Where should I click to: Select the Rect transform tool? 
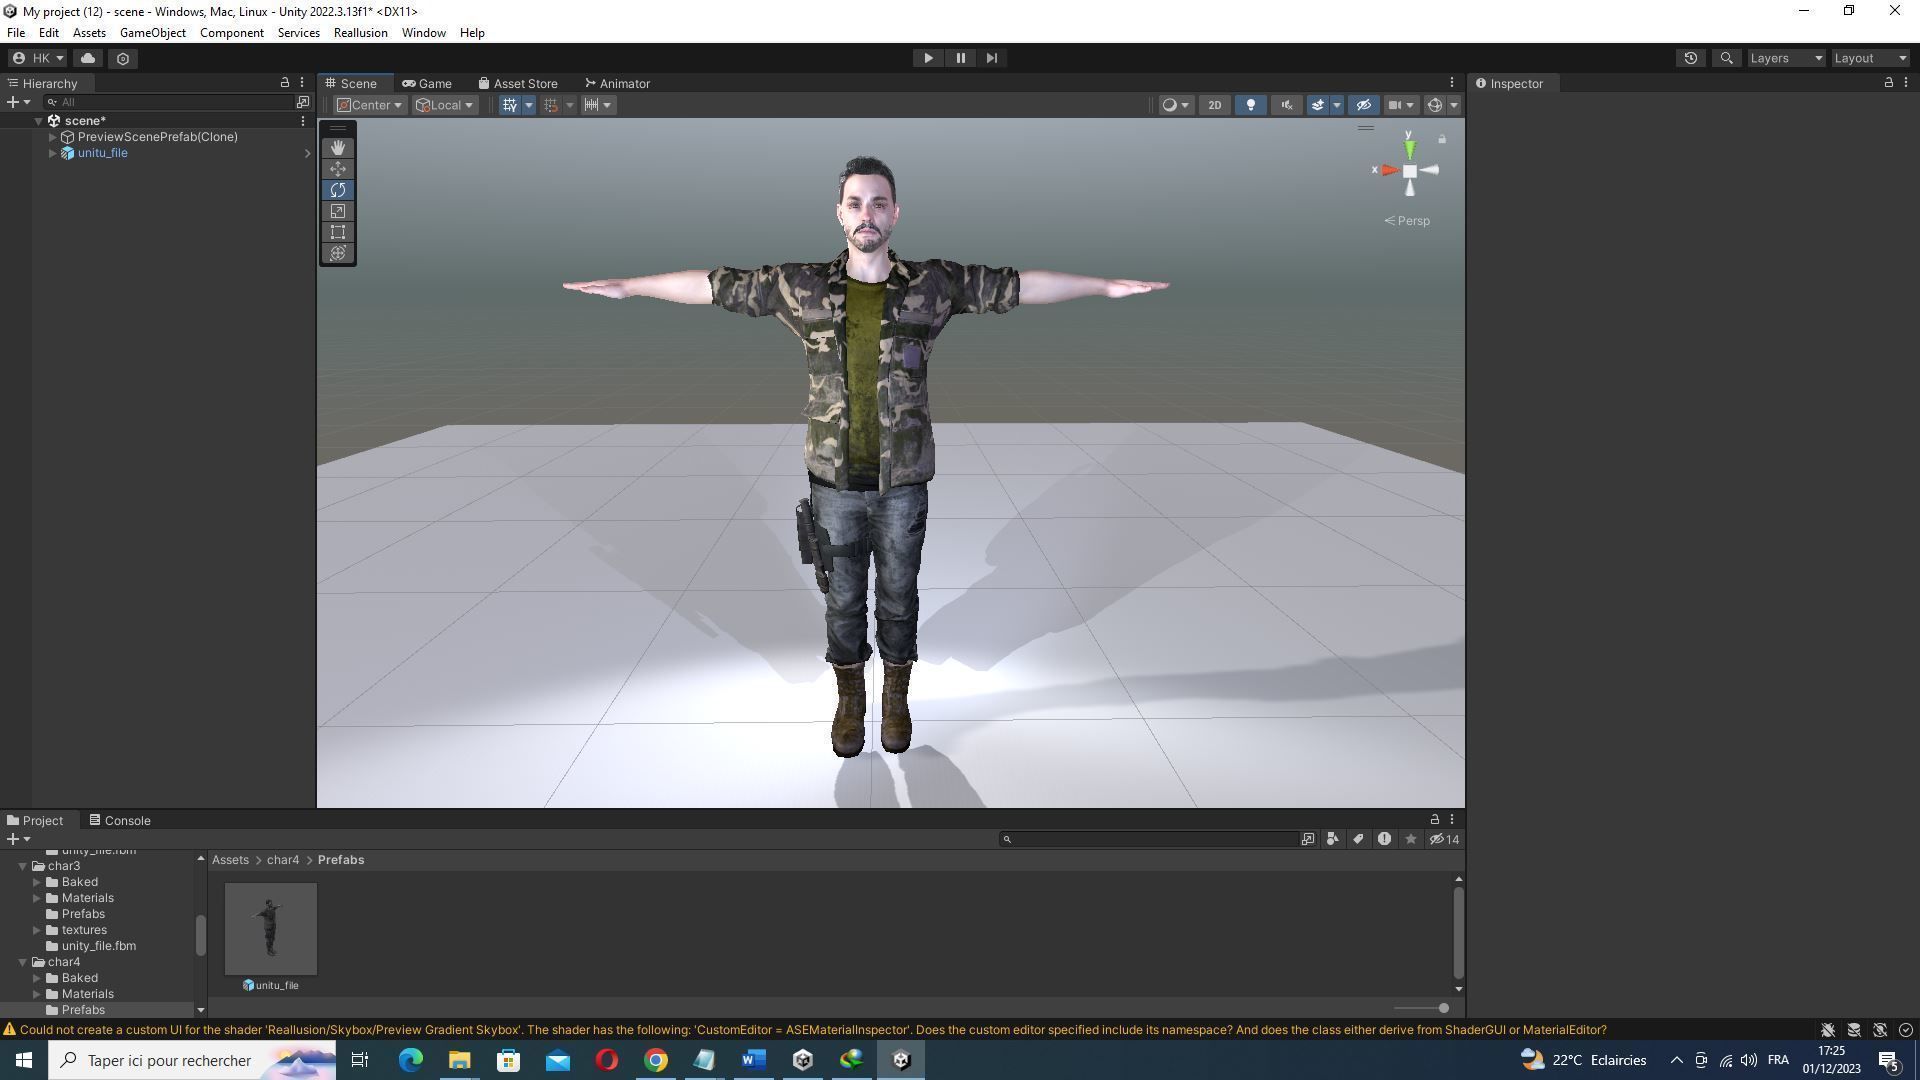point(338,232)
